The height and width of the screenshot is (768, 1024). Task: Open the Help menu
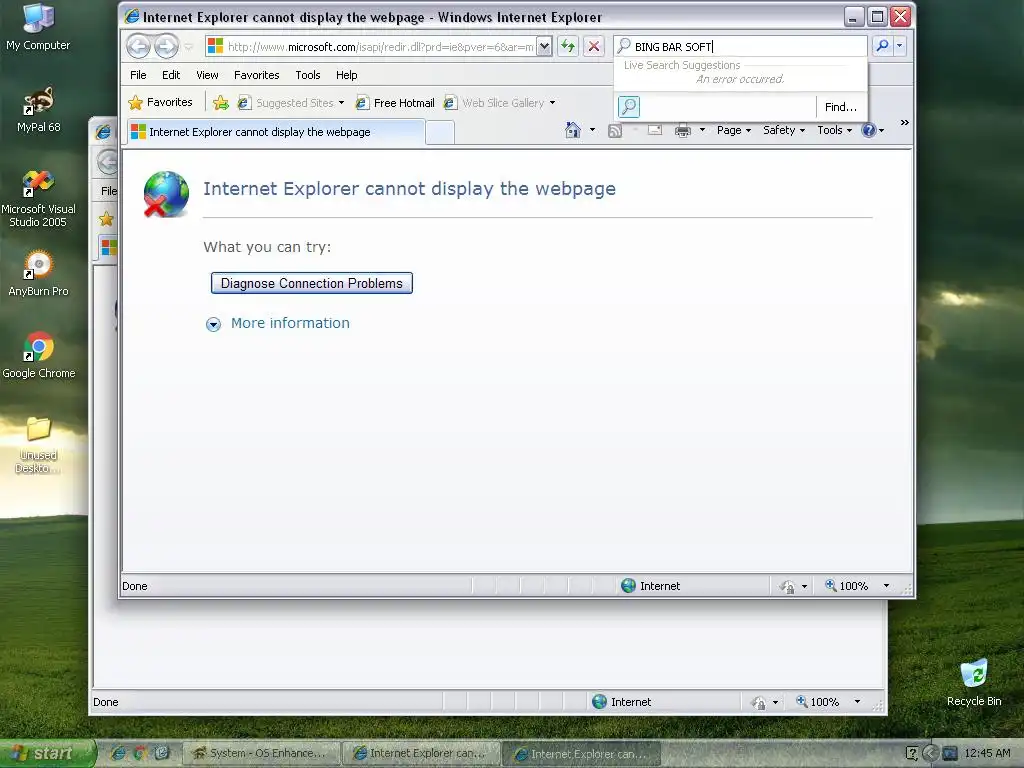pos(346,75)
